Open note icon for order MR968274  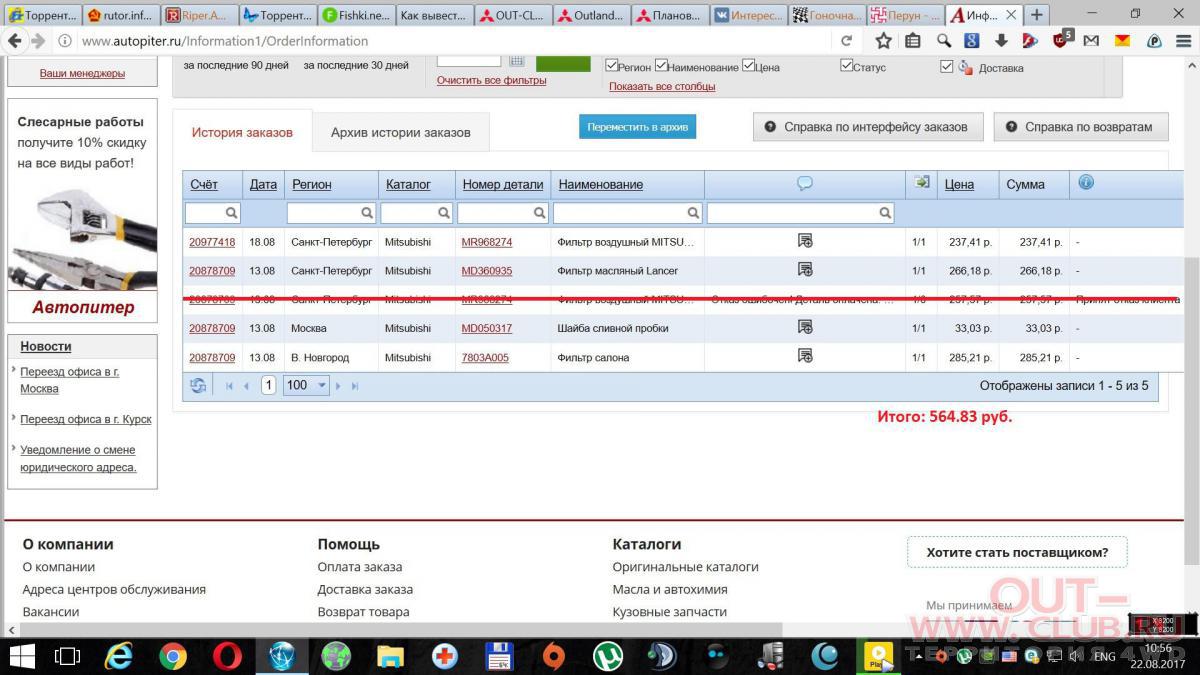[x=804, y=240]
